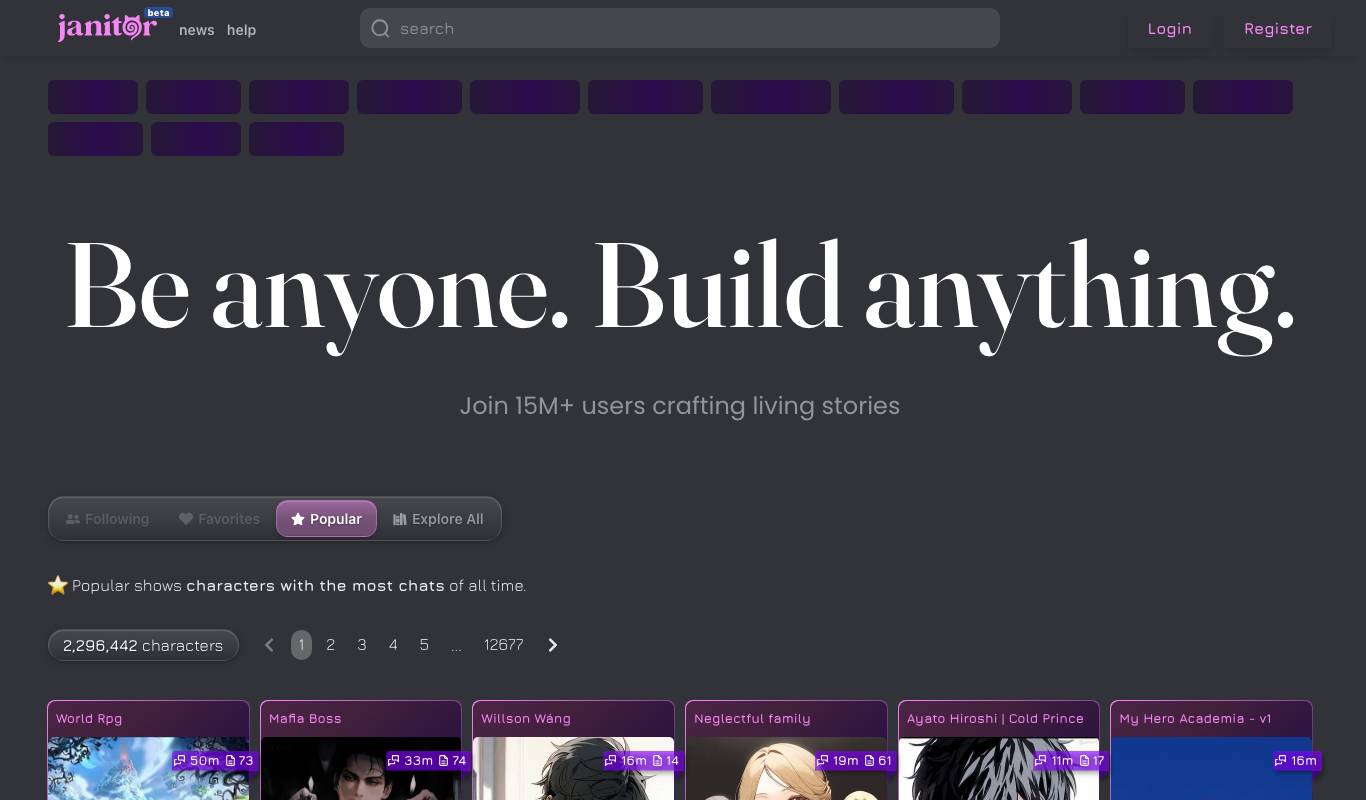The image size is (1366, 800).
Task: Click the chat count icon on World Rpg card
Action: [180, 761]
